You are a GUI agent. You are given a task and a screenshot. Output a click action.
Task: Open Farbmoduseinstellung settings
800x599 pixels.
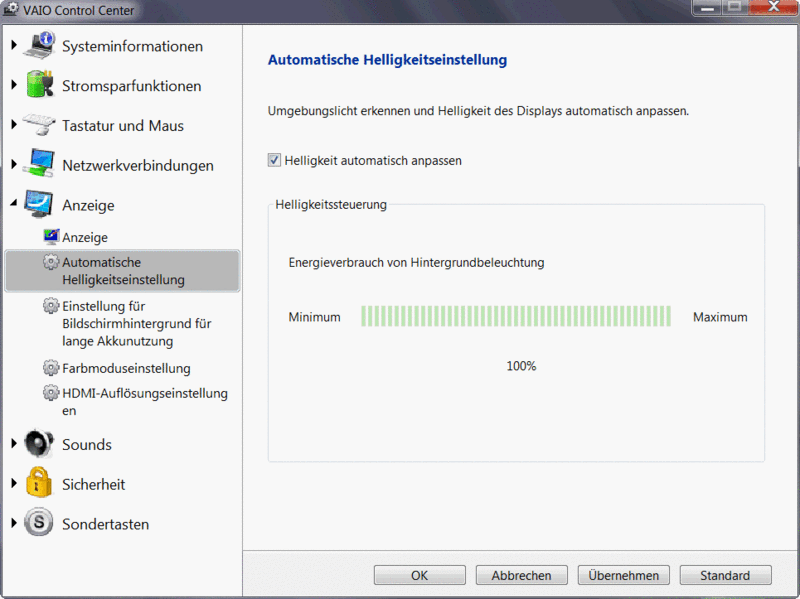click(126, 368)
